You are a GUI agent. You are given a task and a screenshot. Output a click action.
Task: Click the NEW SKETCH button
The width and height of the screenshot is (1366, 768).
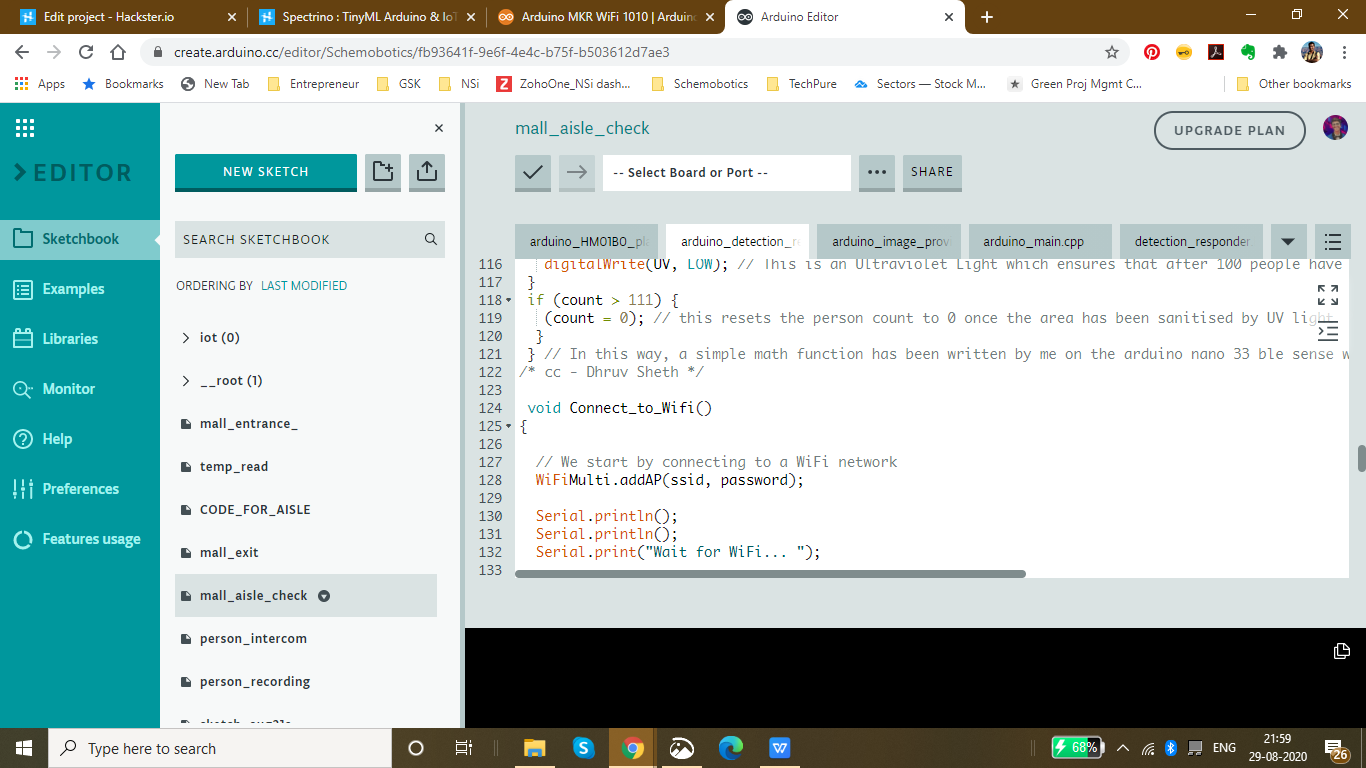266,172
